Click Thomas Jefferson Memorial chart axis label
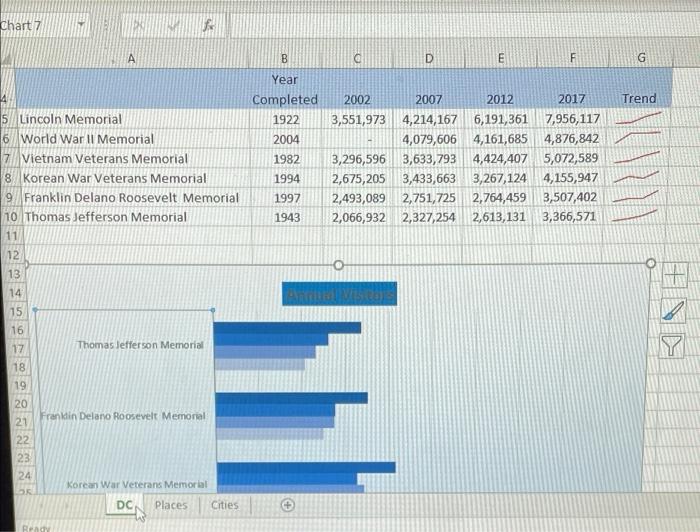The image size is (700, 532). [140, 345]
